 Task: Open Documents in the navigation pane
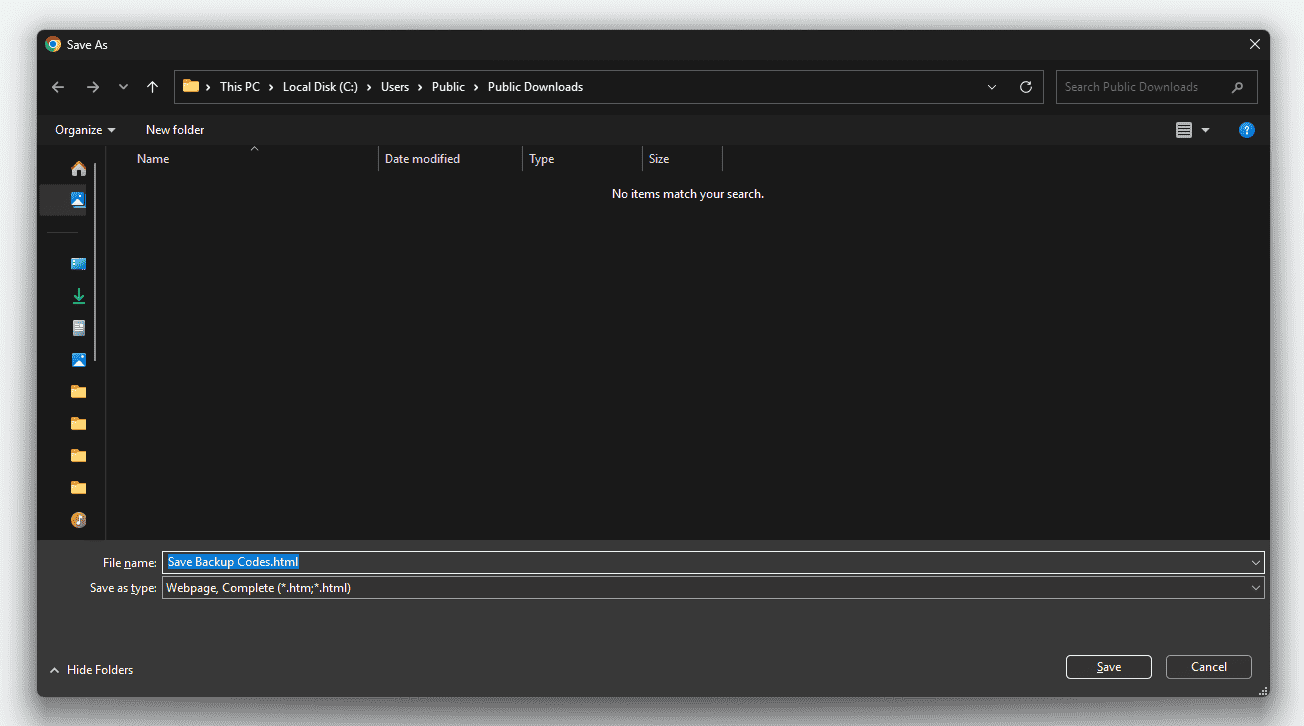pos(78,328)
